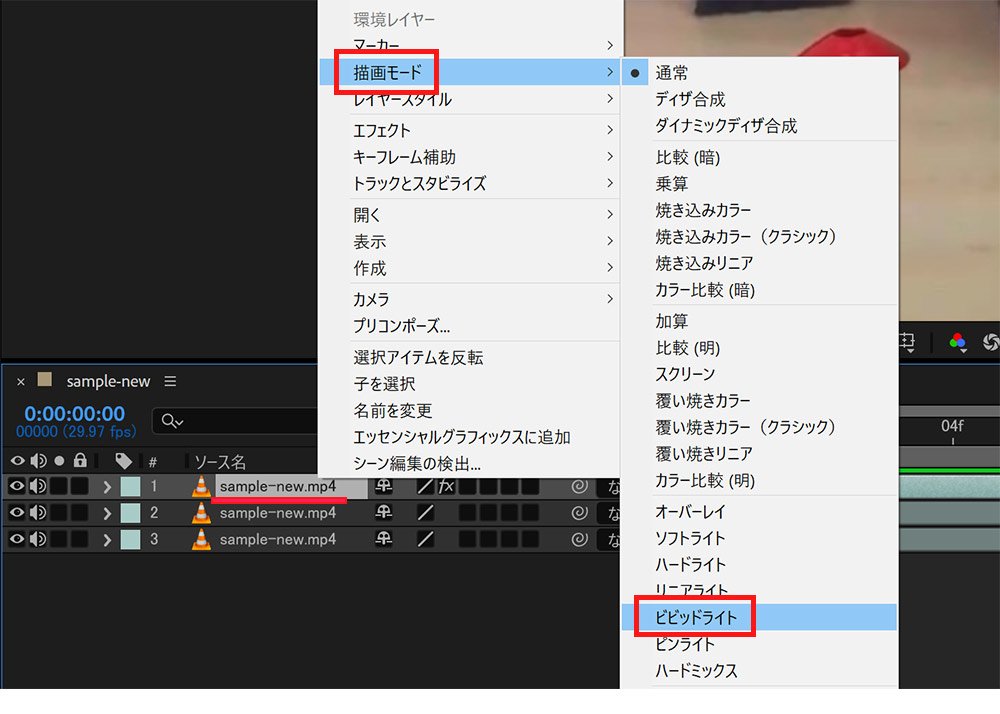
Task: Open the エフェクト submenu
Action: coord(469,130)
